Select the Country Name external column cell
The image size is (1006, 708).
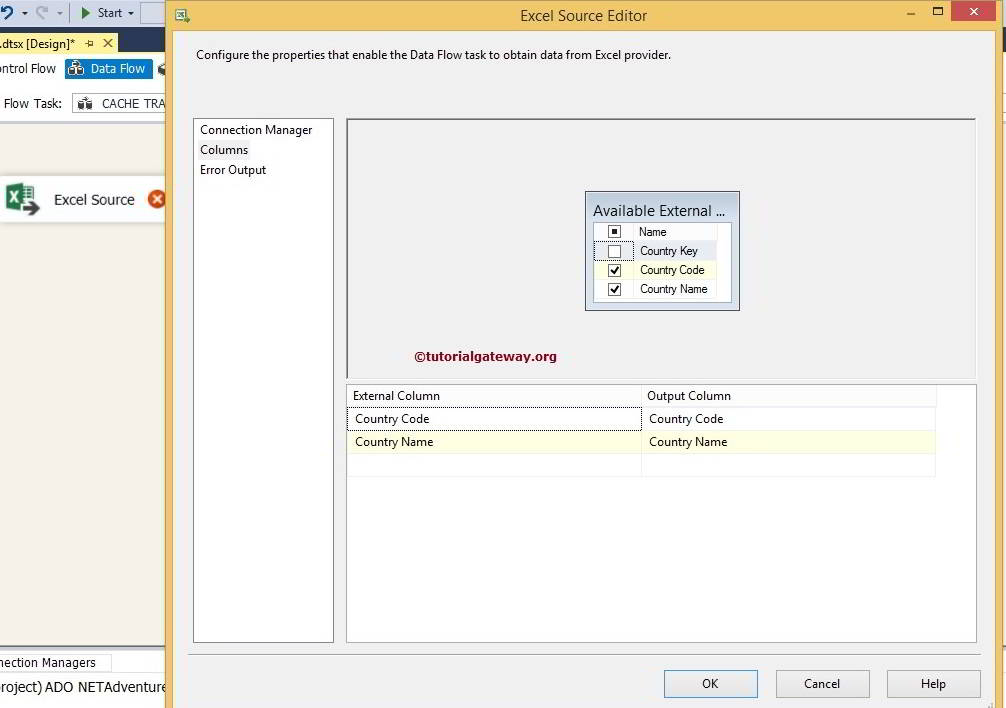494,442
